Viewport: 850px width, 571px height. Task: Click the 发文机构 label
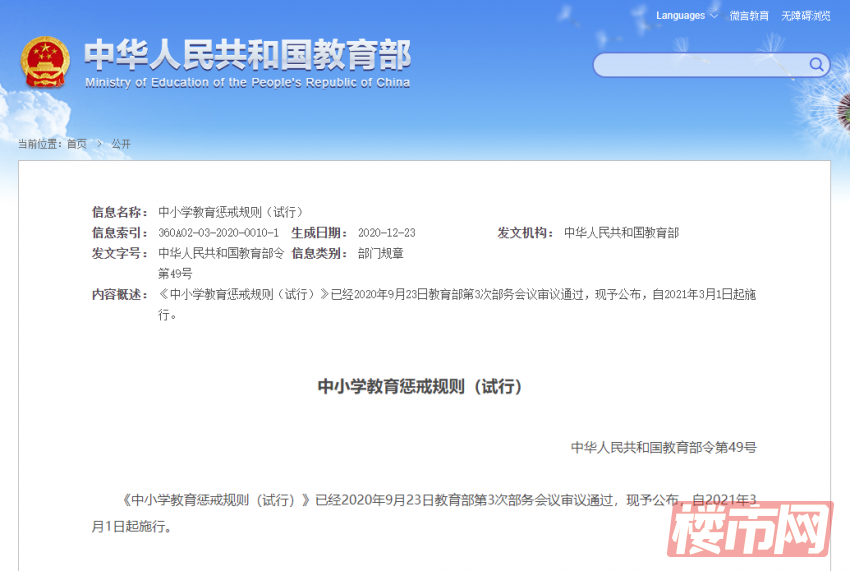tap(525, 233)
